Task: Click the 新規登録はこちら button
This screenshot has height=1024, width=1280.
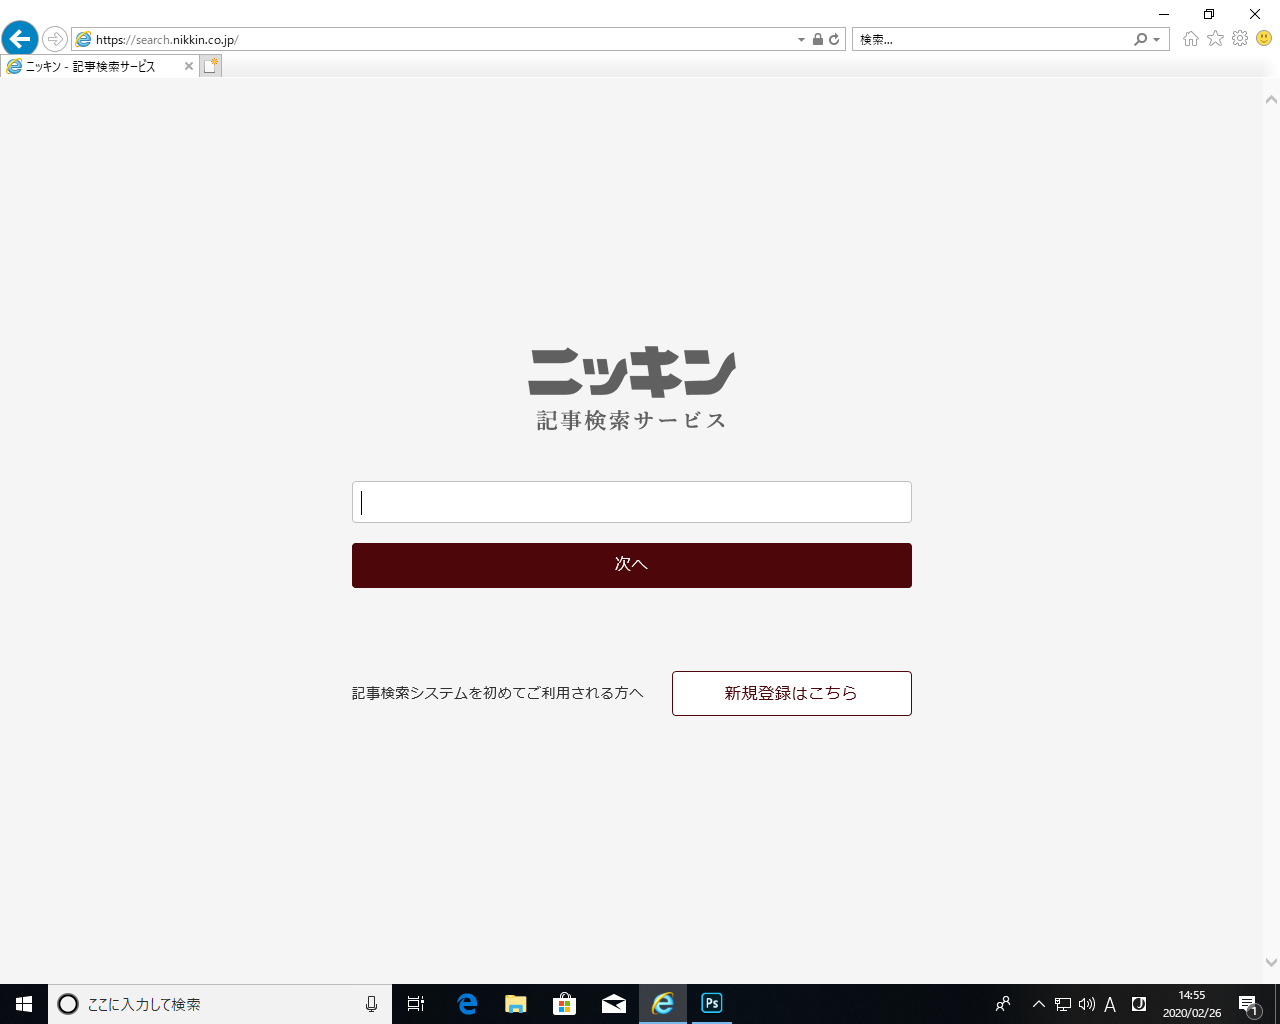Action: tap(792, 693)
